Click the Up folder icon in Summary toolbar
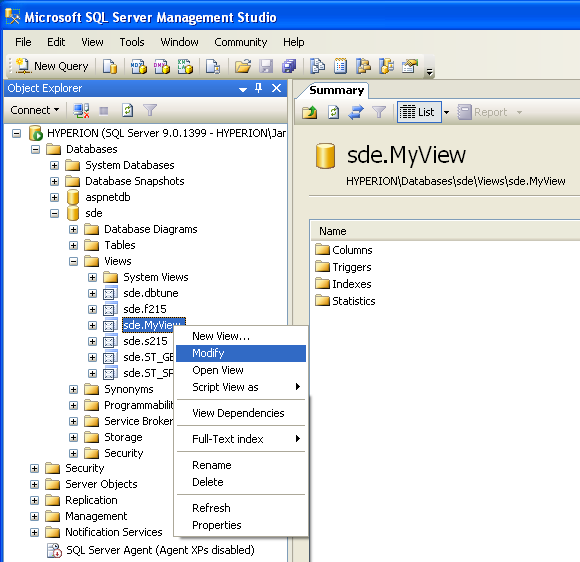The image size is (580, 562). (x=310, y=112)
